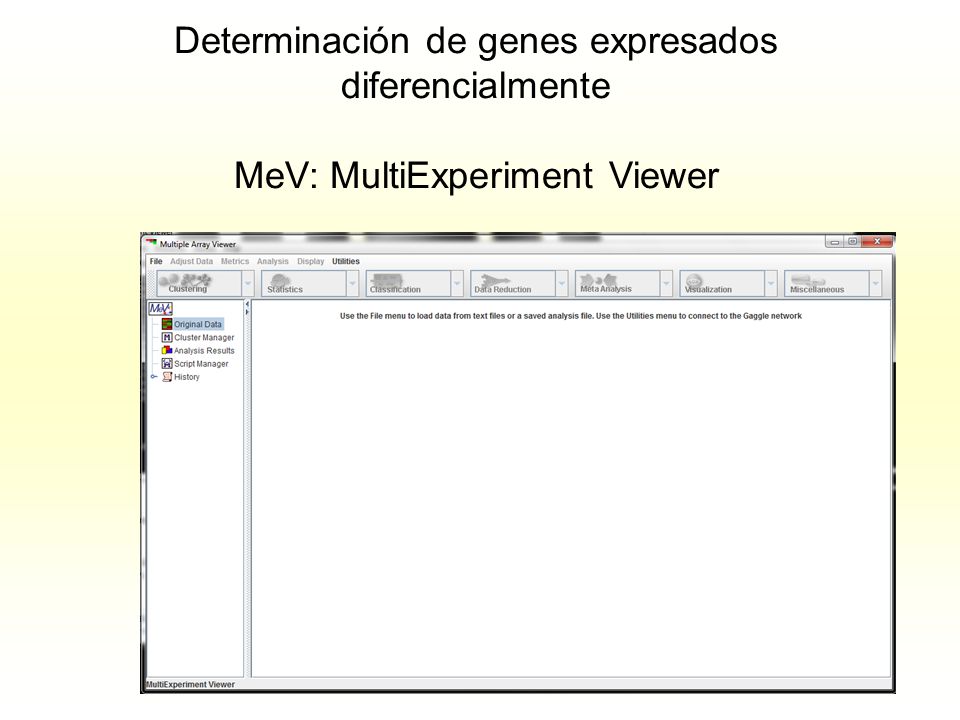This screenshot has height=720, width=960.
Task: Open the Analysis menu
Action: point(272,261)
